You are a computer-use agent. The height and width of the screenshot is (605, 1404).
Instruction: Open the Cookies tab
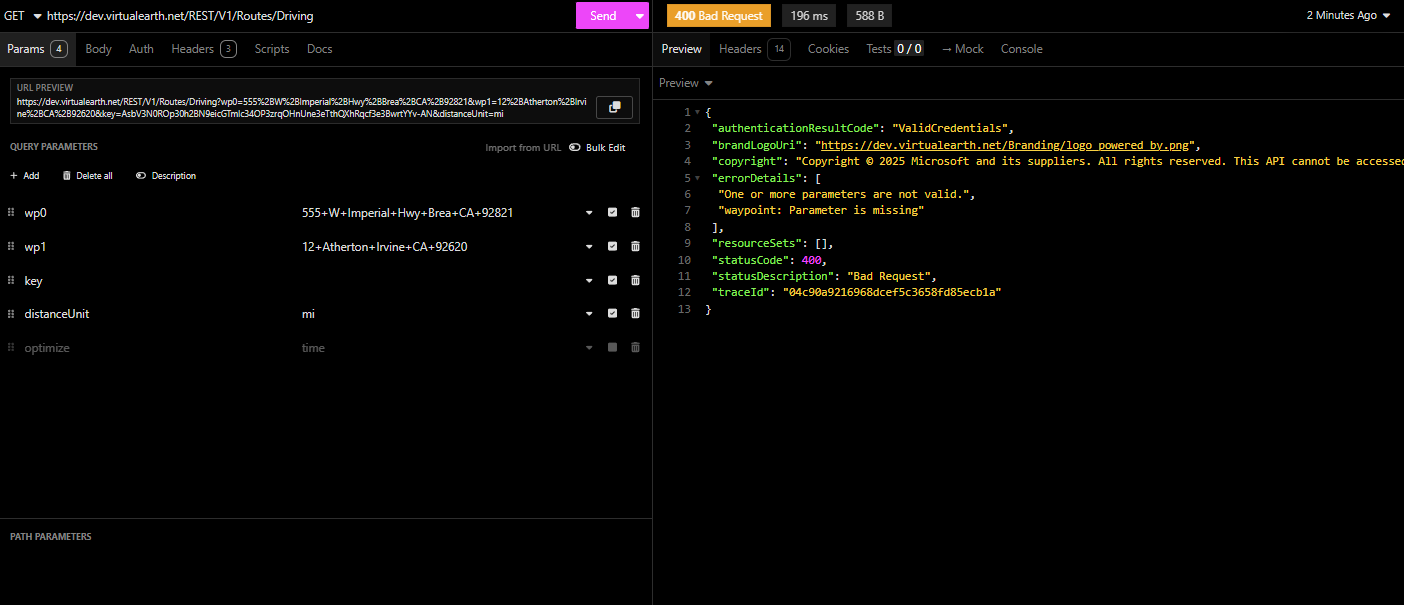[x=828, y=48]
